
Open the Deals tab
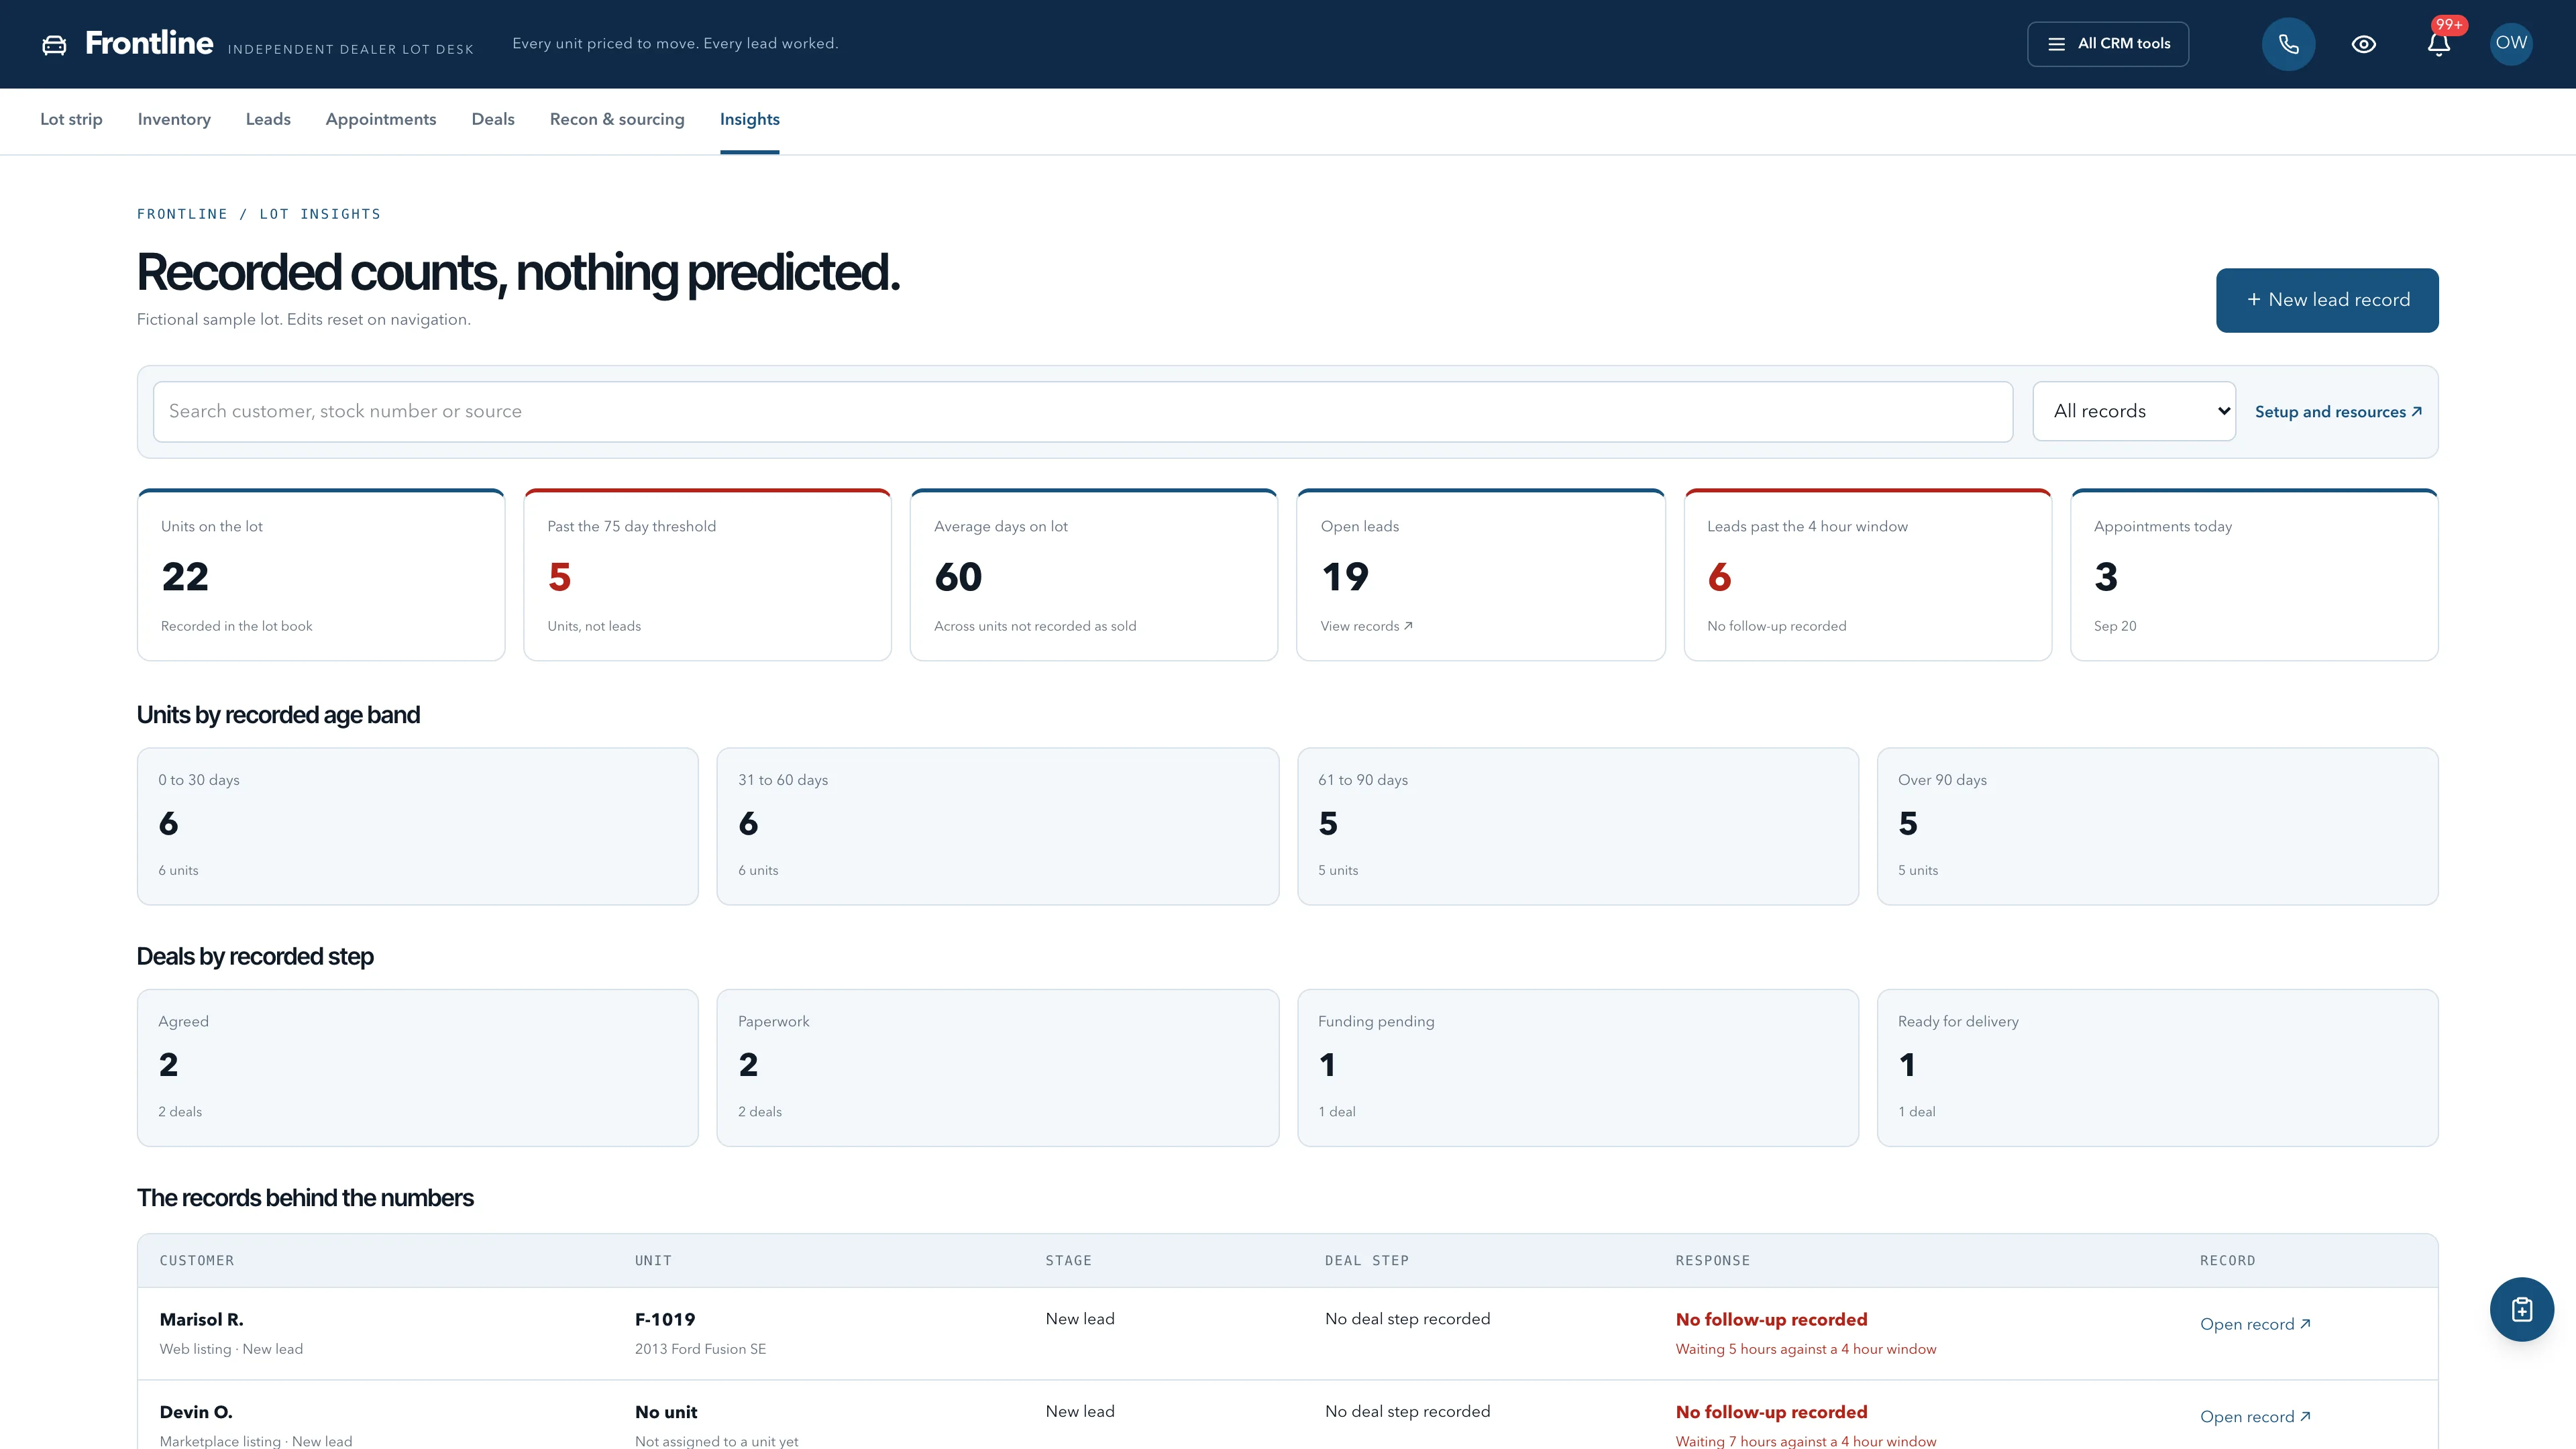point(493,119)
